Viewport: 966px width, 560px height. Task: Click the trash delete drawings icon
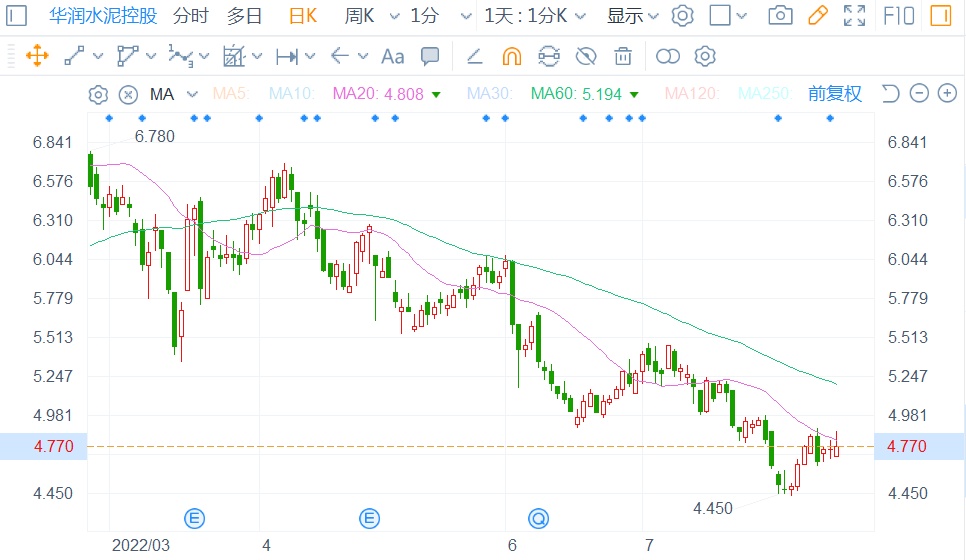(x=623, y=56)
